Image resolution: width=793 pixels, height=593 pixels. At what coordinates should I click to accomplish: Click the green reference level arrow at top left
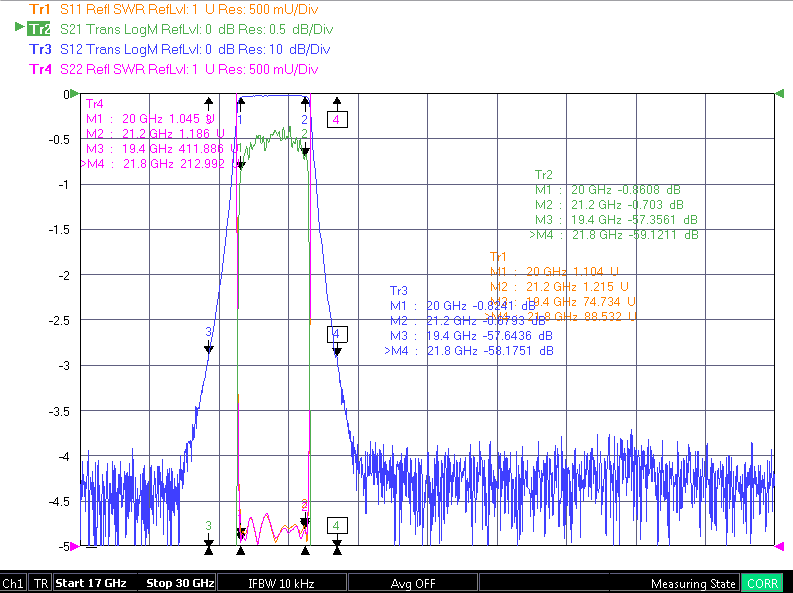pyautogui.click(x=75, y=94)
